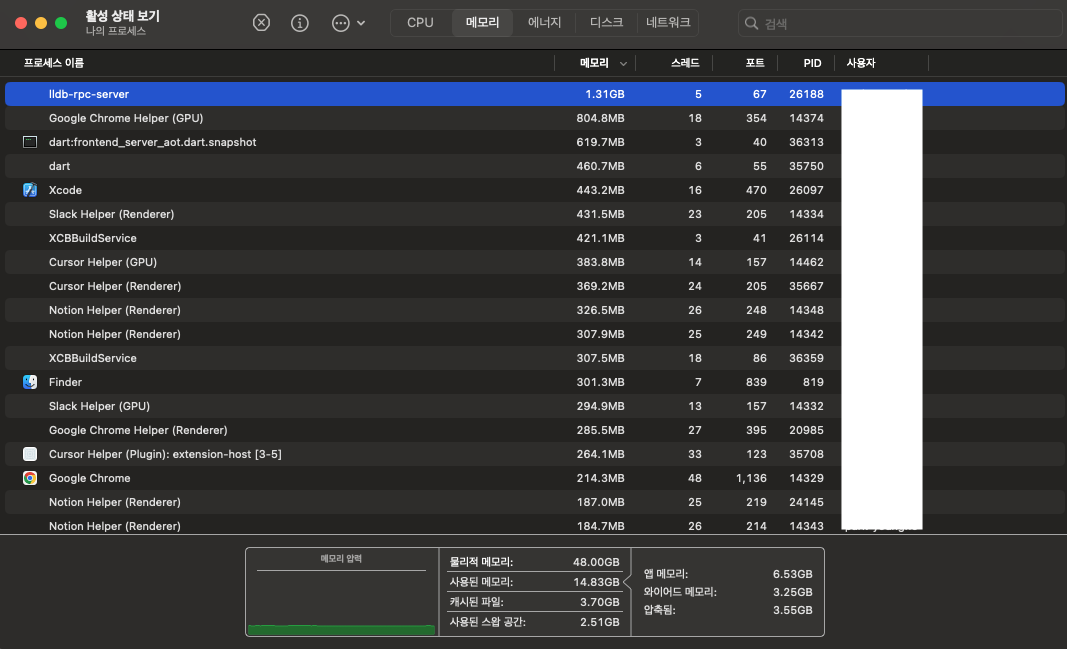Image resolution: width=1067 pixels, height=649 pixels.
Task: Select the Cursor Helper (Renderer) row
Action: tap(534, 286)
